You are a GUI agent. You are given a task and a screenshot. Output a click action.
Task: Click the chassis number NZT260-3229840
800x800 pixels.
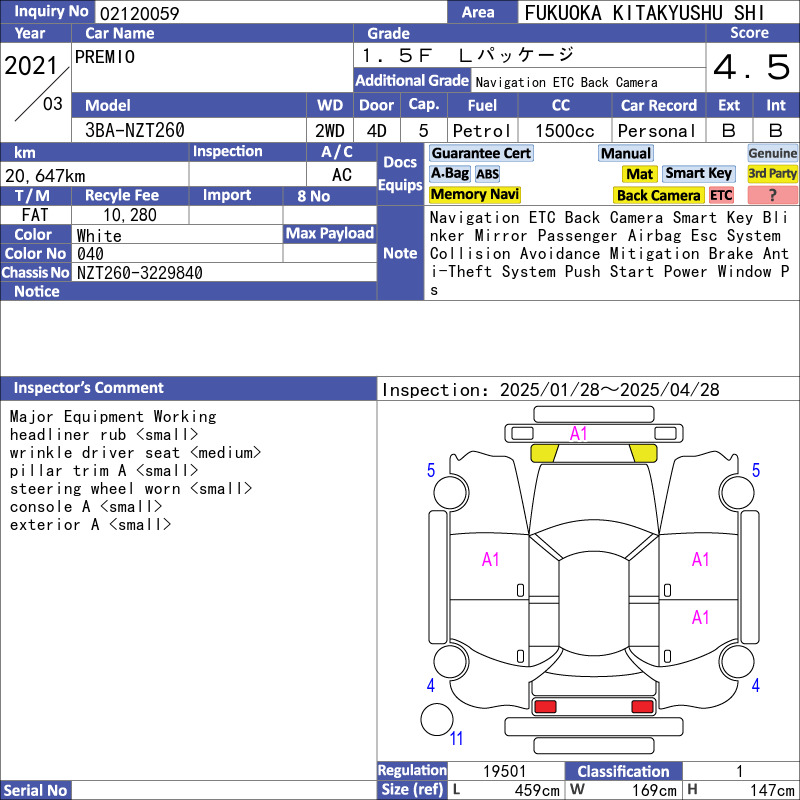(140, 273)
